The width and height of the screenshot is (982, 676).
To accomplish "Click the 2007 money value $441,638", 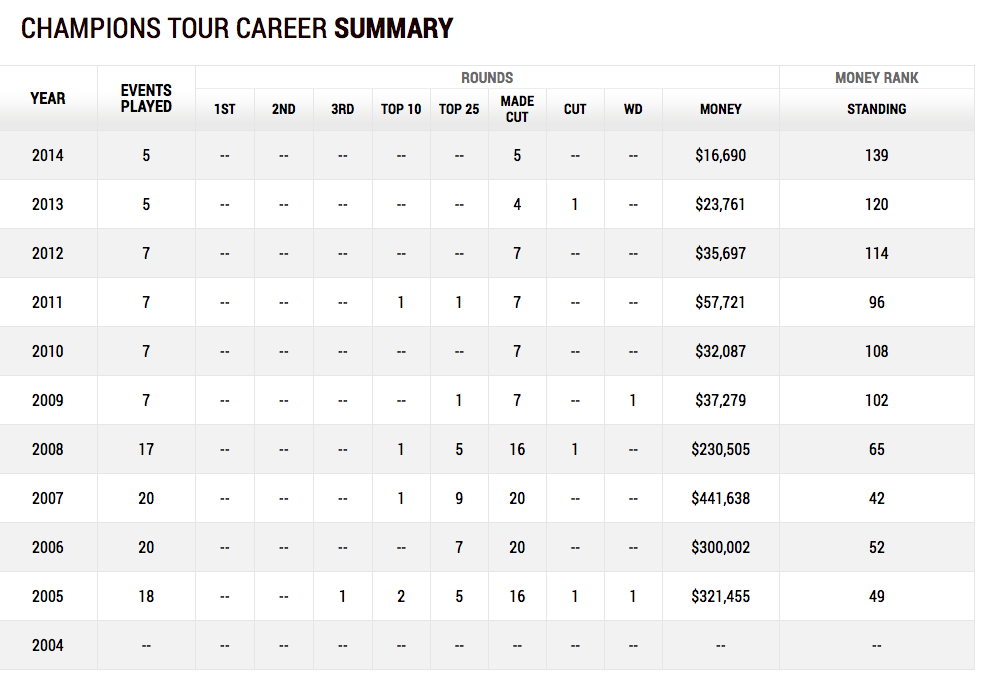I will [720, 498].
